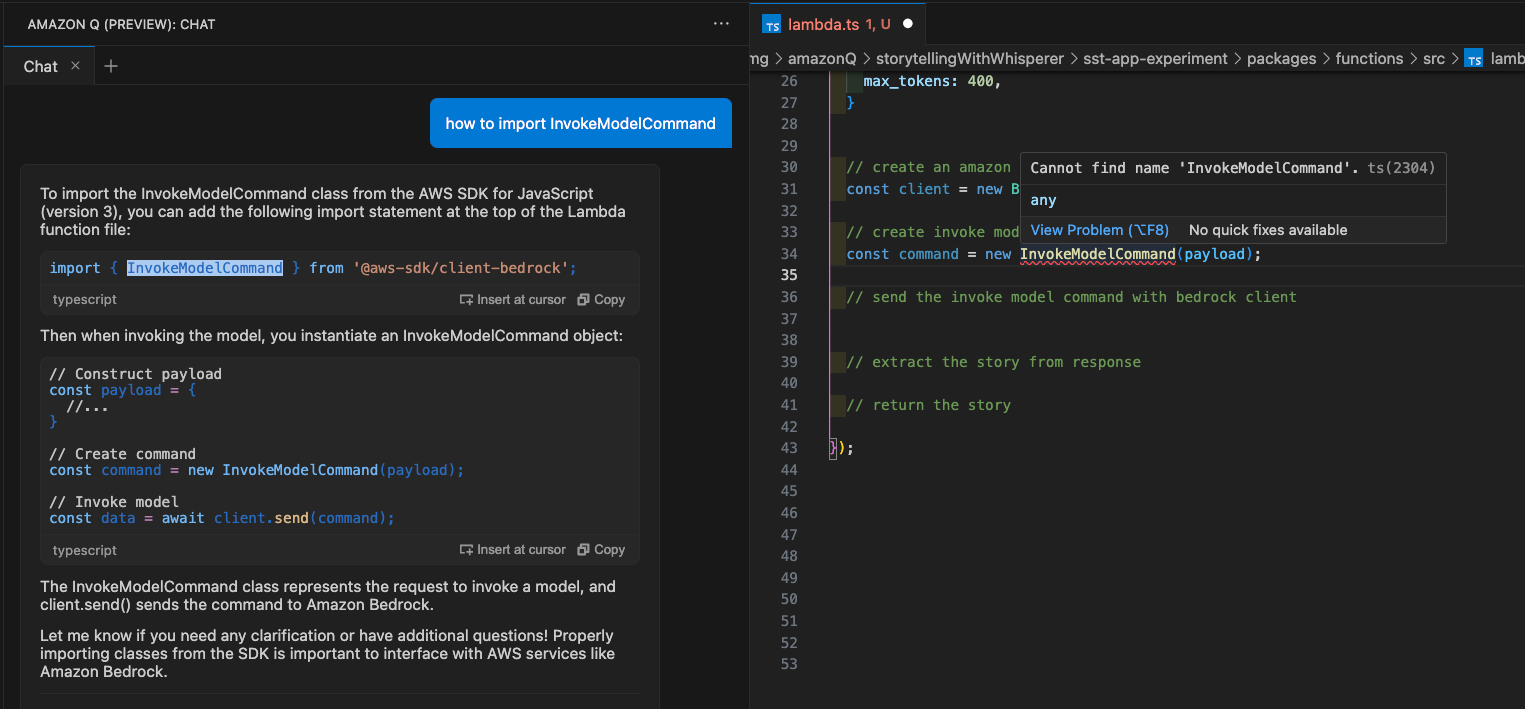Click line number 35 in gutter
The width and height of the screenshot is (1525, 709).
[x=789, y=275]
